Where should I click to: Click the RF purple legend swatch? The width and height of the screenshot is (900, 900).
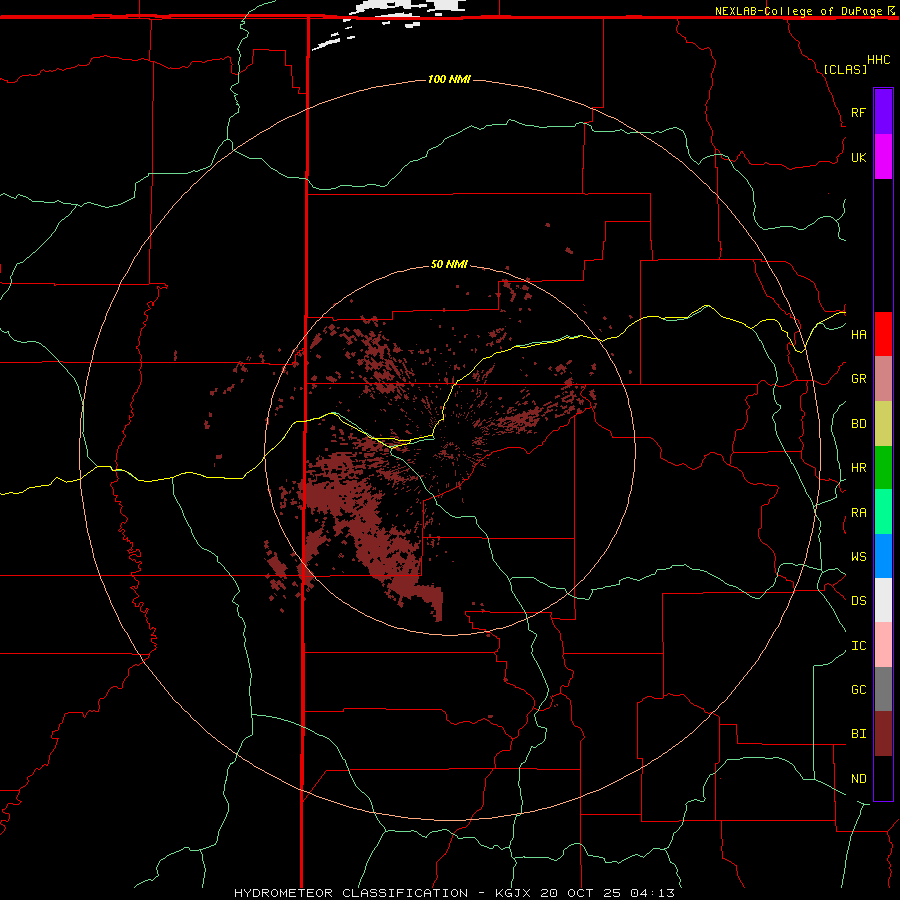[883, 112]
